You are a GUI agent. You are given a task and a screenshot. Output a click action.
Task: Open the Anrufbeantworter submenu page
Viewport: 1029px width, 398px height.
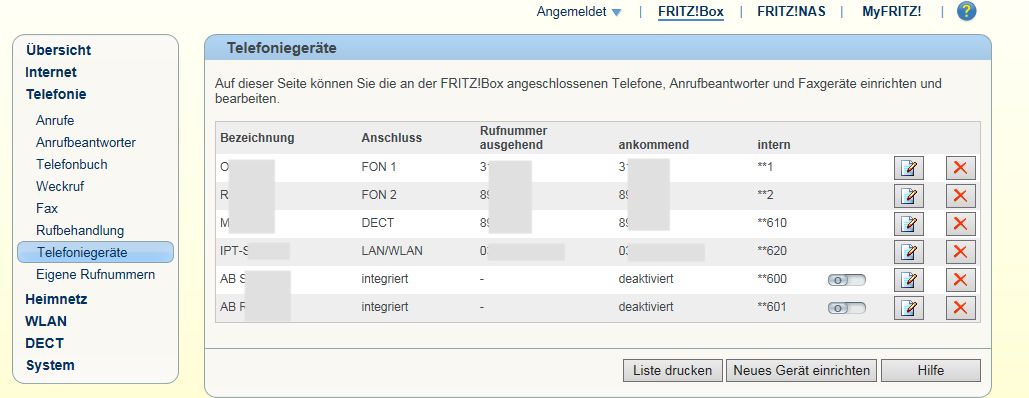click(86, 143)
